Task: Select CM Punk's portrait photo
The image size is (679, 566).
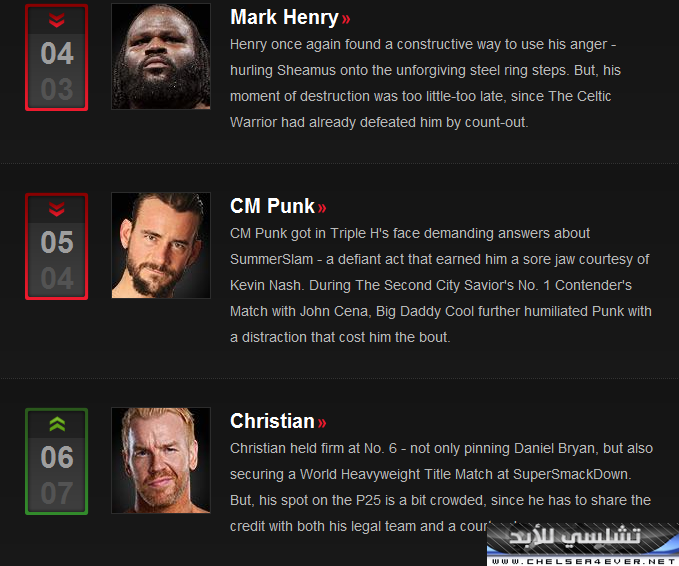Action: click(161, 245)
